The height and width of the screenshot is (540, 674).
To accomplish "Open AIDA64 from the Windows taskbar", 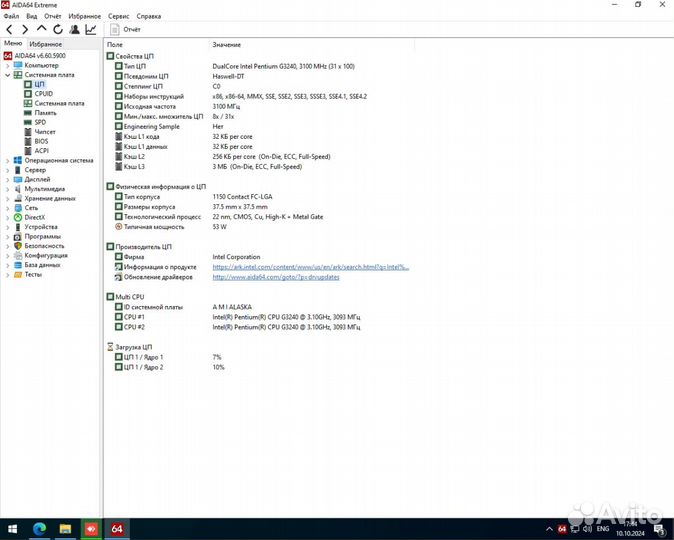I will click(x=116, y=527).
